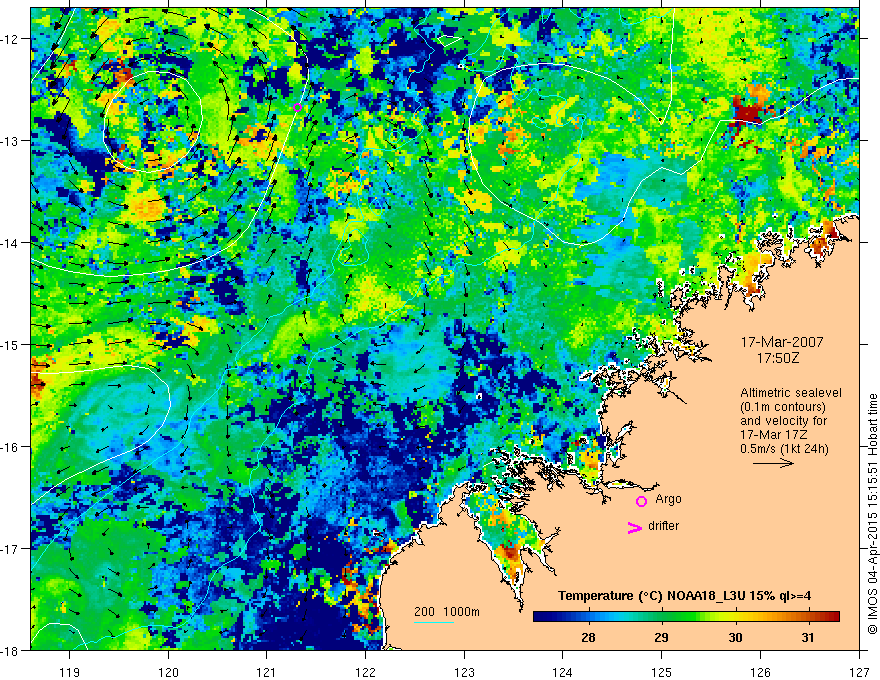Click the longitude axis label "119"

click(x=70, y=672)
